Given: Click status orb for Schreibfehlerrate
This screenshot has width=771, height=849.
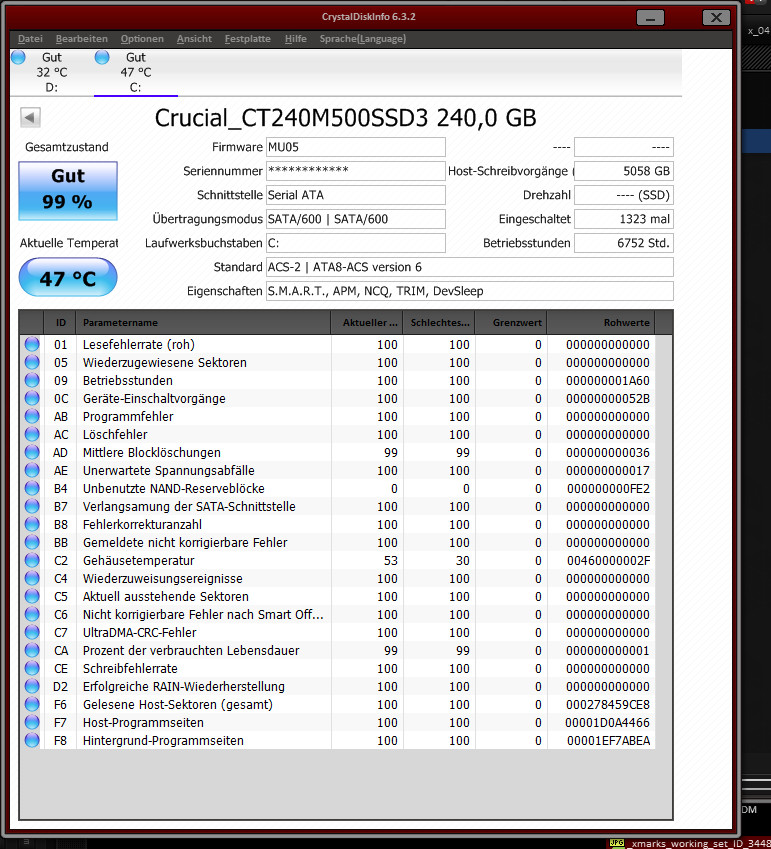Looking at the screenshot, I should click(x=32, y=668).
